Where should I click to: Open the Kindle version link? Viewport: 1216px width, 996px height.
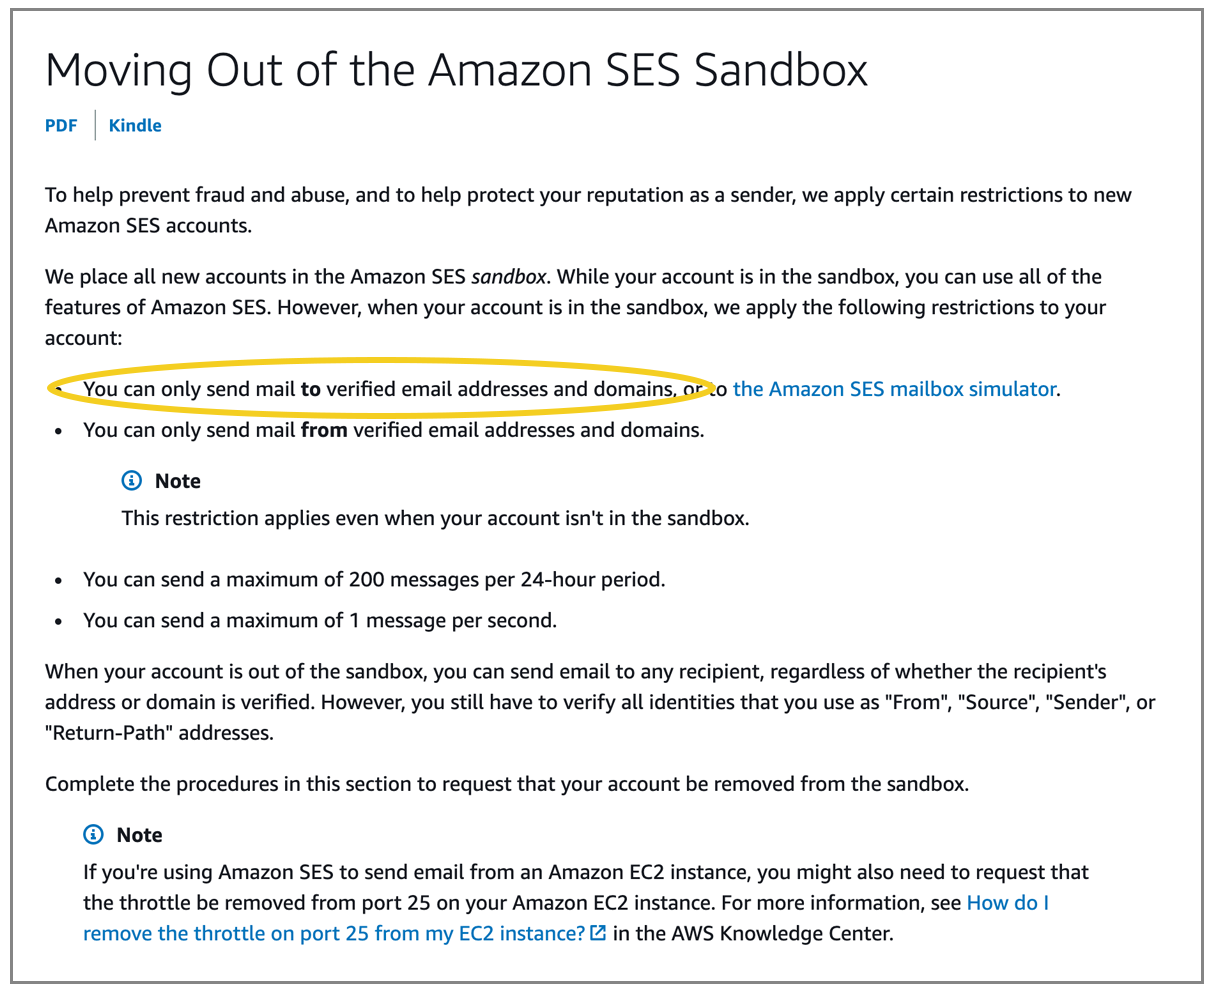(x=135, y=125)
